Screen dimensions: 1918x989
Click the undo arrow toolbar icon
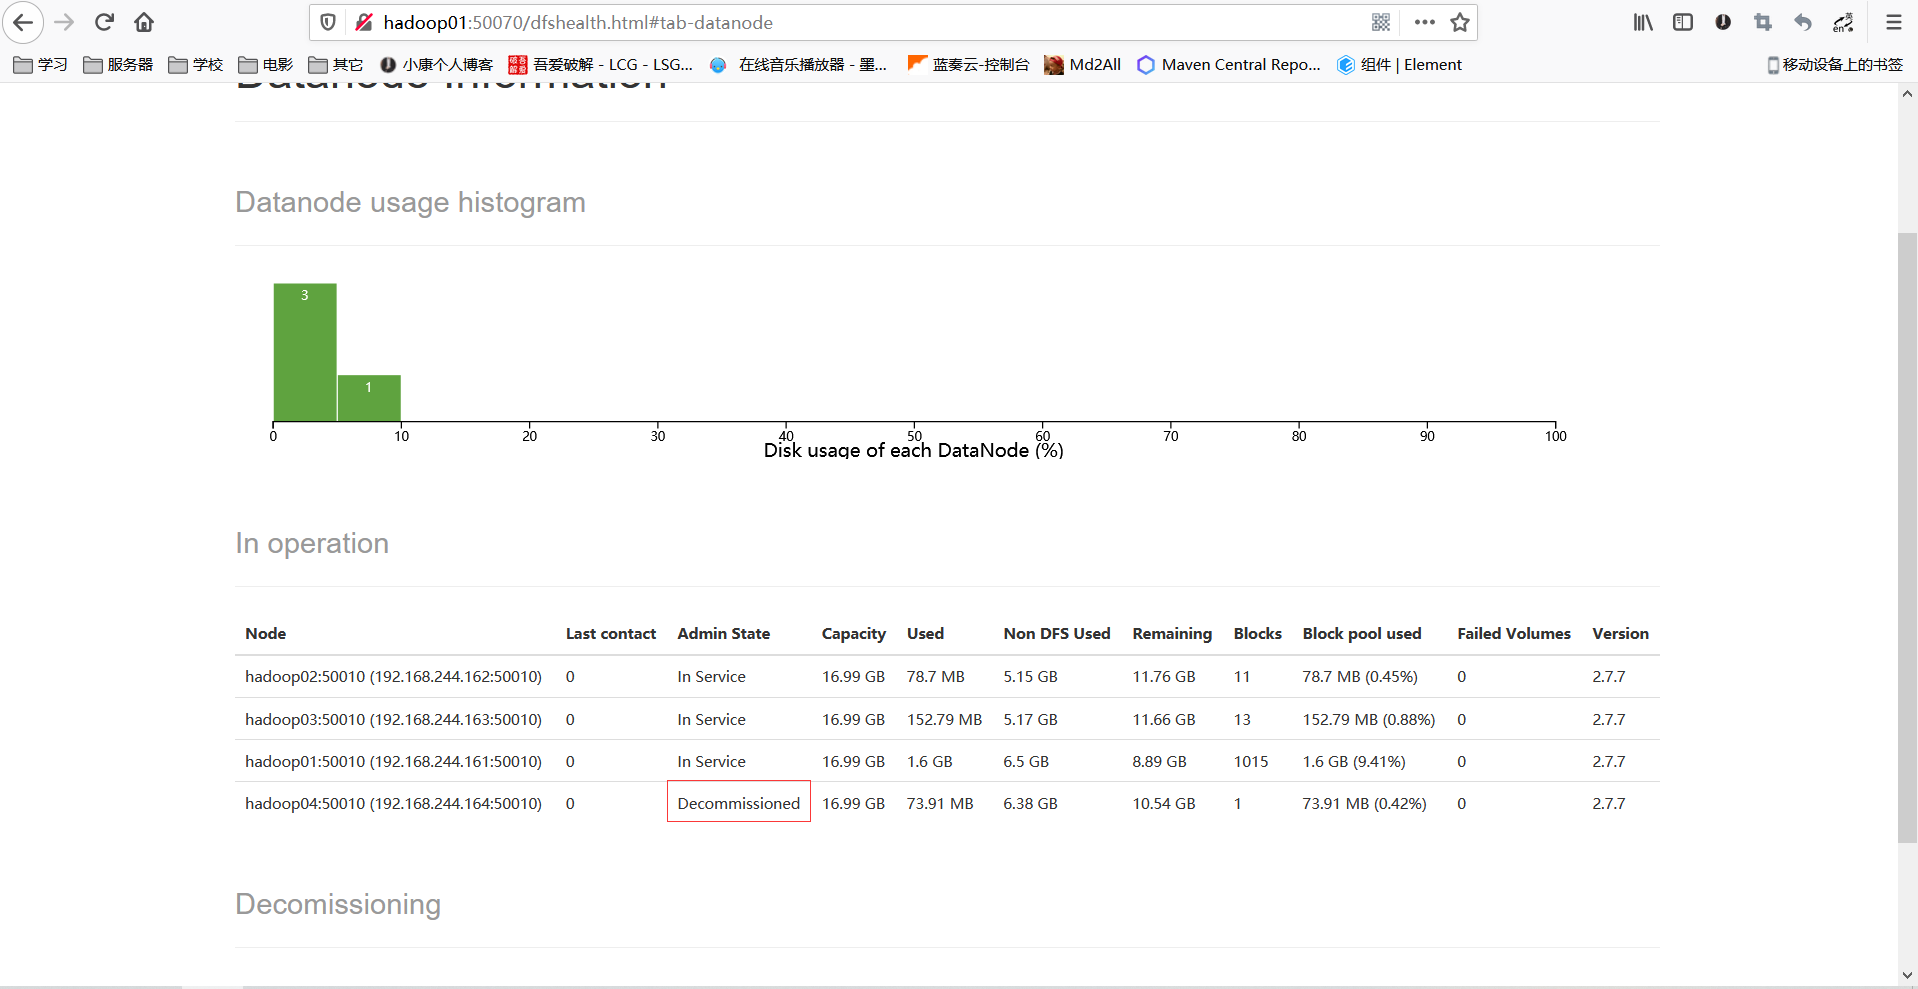(1803, 22)
